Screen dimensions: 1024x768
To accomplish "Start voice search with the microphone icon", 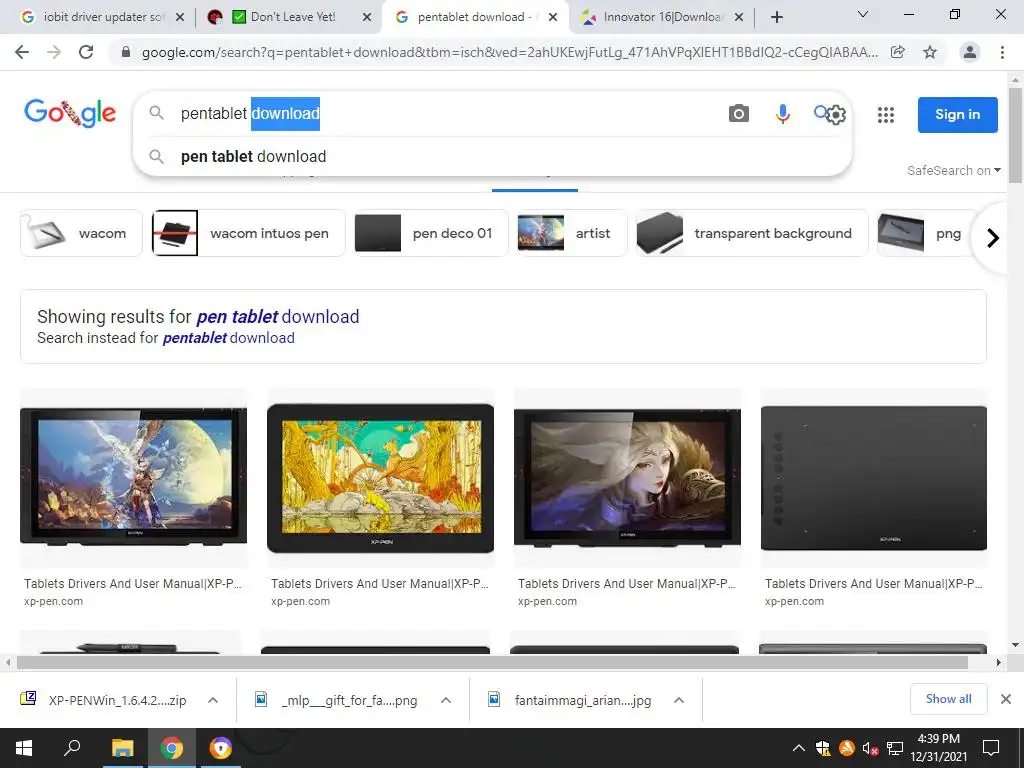I will pyautogui.click(x=782, y=114).
